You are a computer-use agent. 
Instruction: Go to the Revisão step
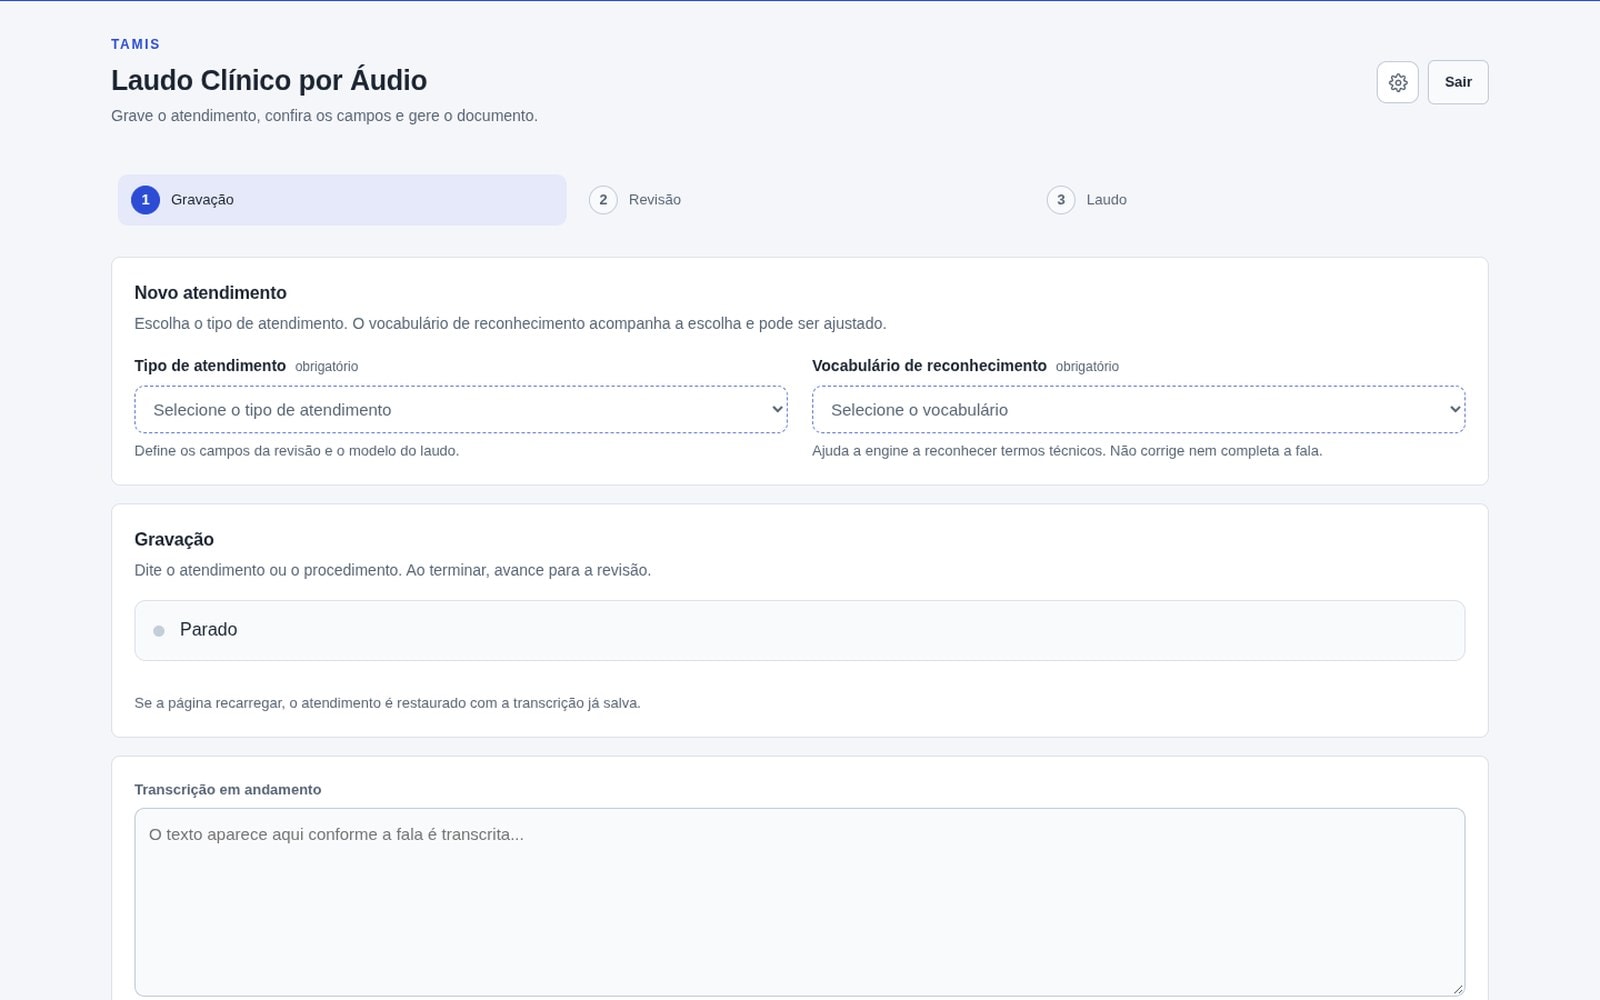point(800,200)
